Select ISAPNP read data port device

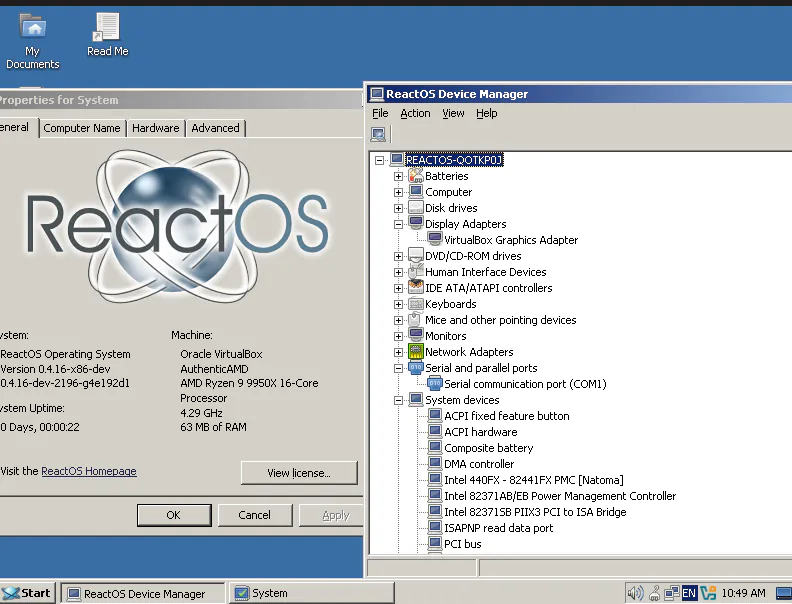coord(499,528)
